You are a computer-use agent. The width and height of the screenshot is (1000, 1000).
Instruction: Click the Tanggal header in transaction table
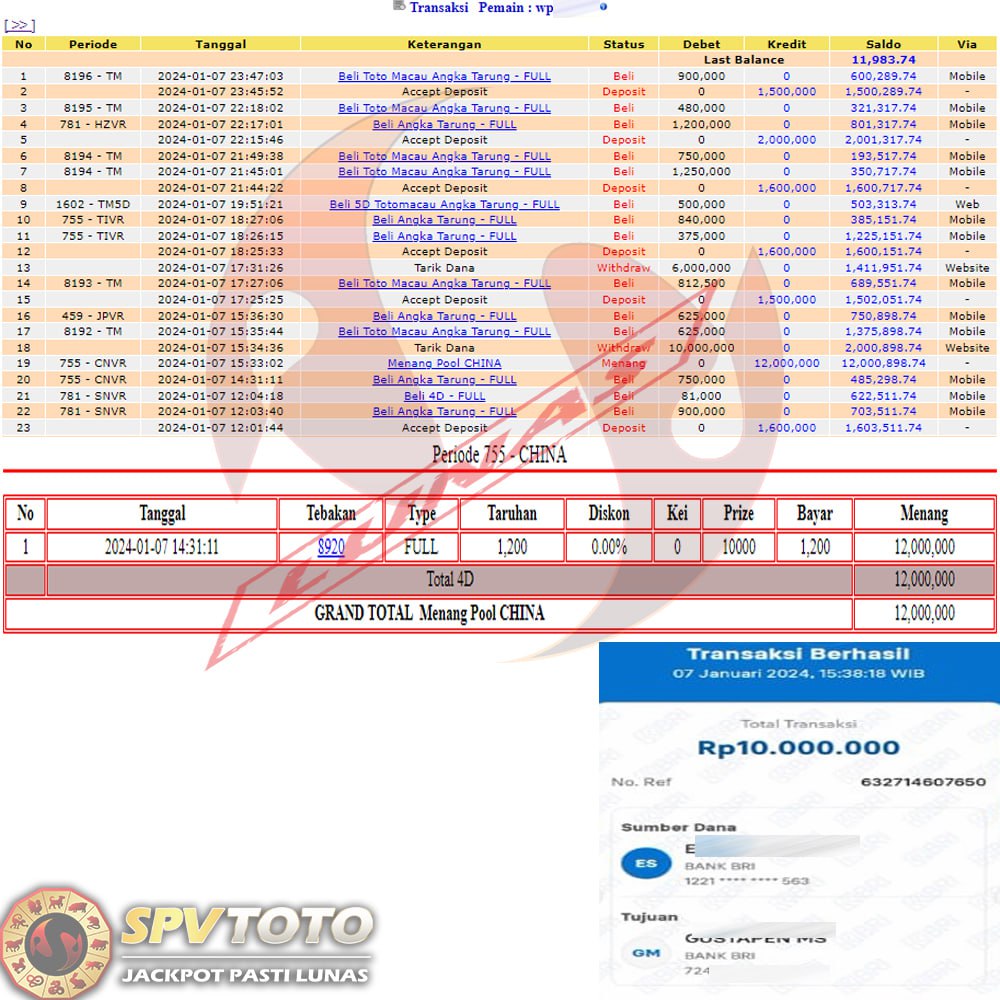(x=220, y=44)
